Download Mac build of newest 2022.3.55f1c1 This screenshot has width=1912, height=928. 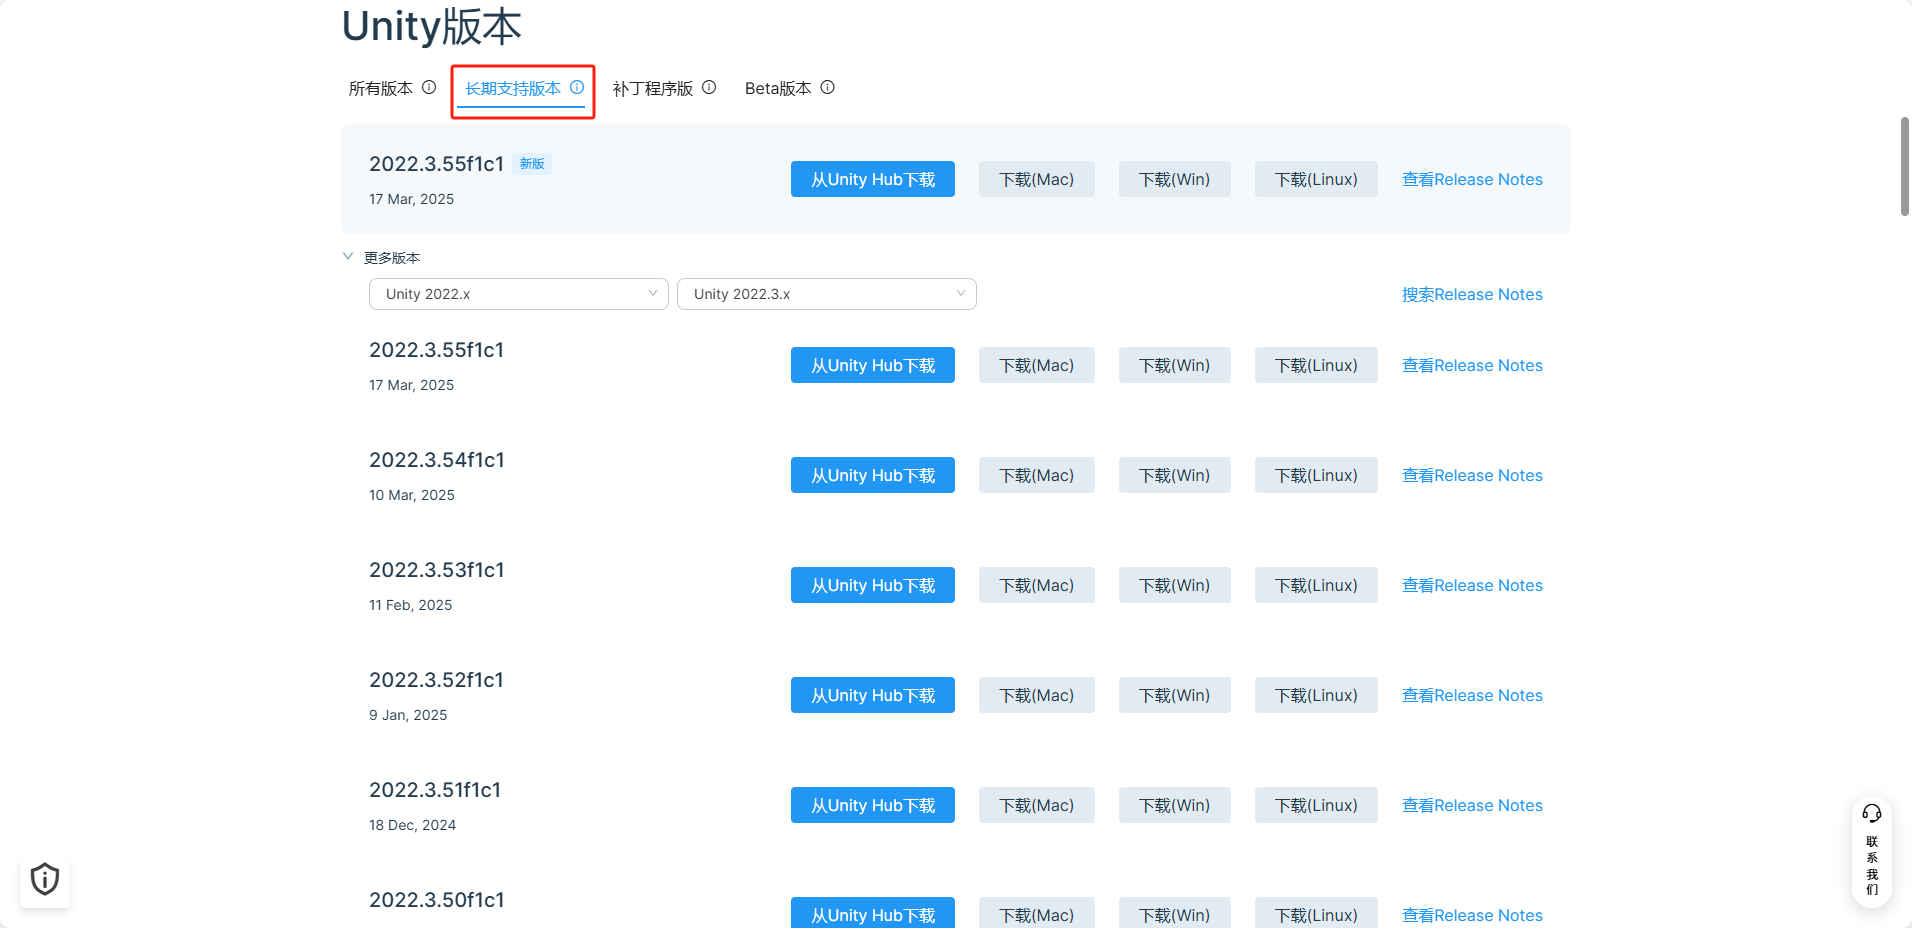click(x=1036, y=179)
